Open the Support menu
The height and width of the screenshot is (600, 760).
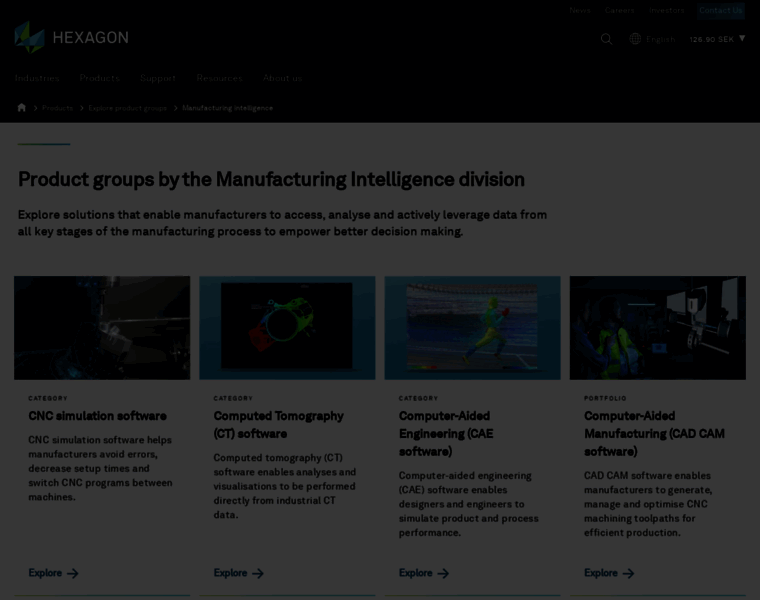pyautogui.click(x=158, y=78)
